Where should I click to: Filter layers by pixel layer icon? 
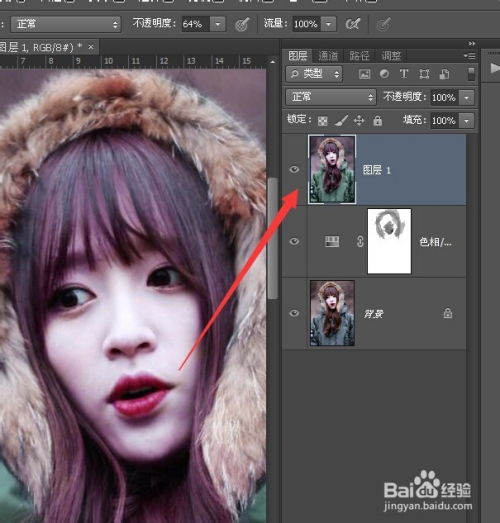364,74
